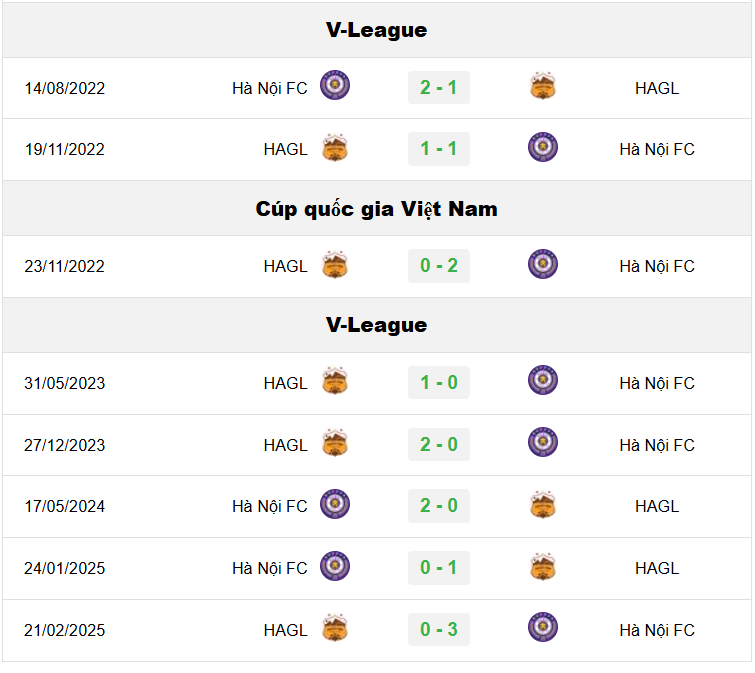Screen dimensions: 755x673
Task: Click Hà Nội FC logo in 14/08/2022 match
Action: point(335,85)
